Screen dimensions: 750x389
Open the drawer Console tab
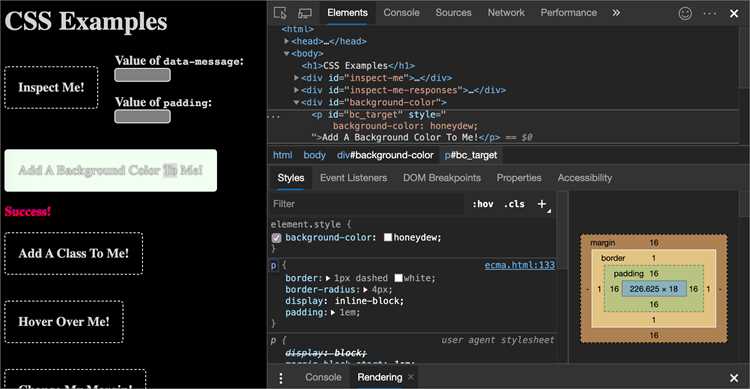click(323, 378)
